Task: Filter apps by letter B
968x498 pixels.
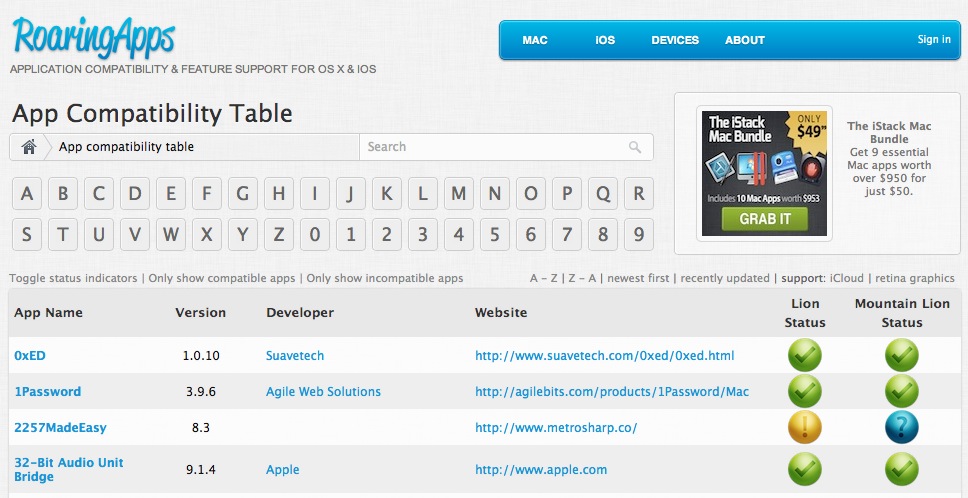Action: point(63,194)
